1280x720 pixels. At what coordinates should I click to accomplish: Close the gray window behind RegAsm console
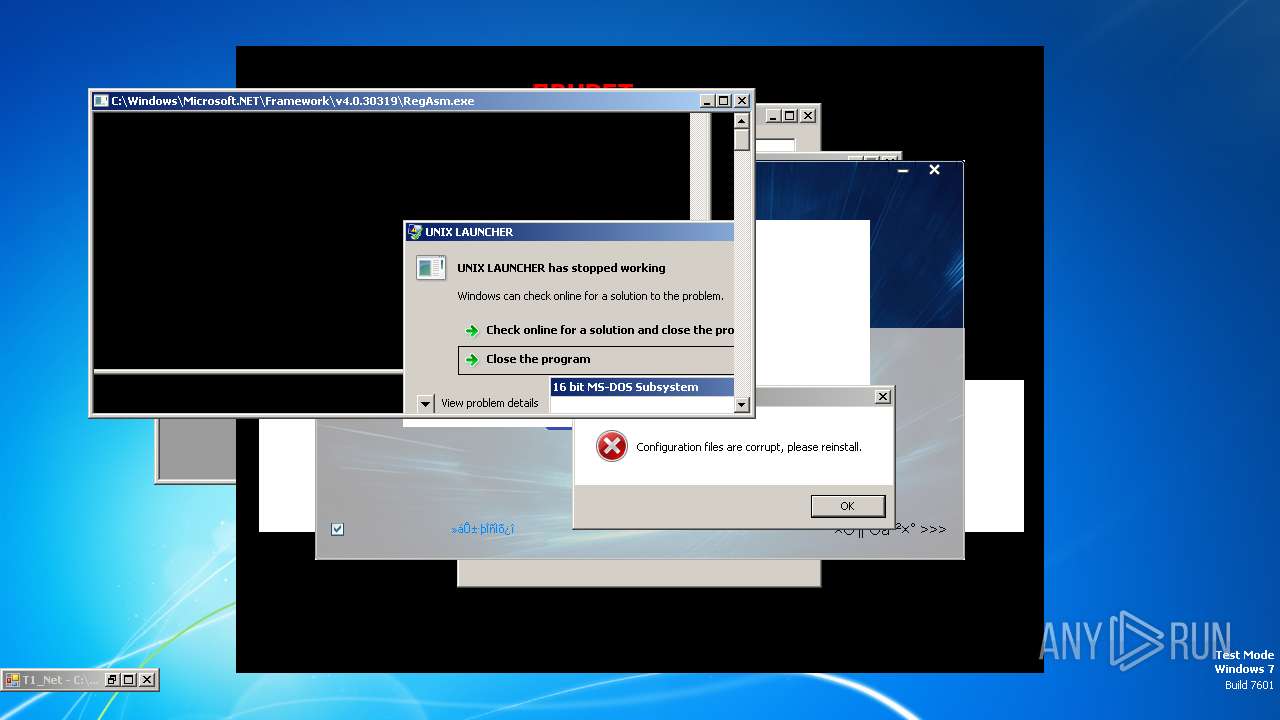807,116
